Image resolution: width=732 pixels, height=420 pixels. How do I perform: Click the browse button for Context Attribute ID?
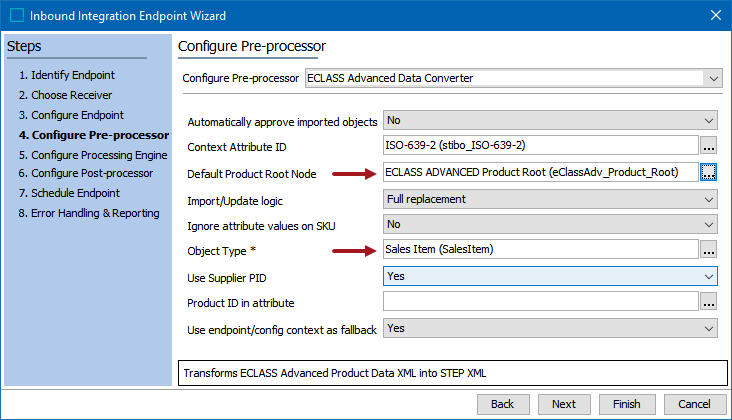709,146
